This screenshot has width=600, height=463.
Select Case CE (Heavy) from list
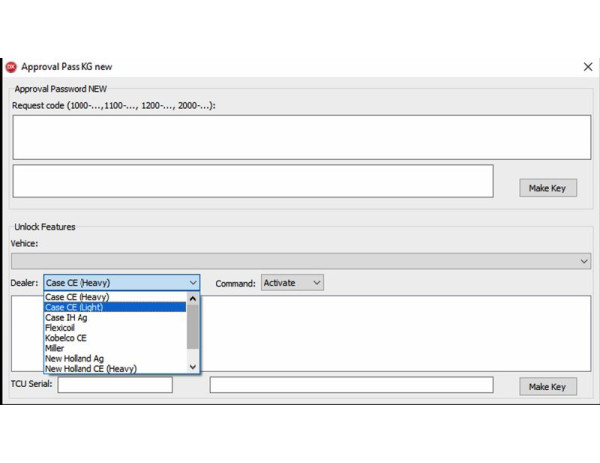tap(115, 297)
